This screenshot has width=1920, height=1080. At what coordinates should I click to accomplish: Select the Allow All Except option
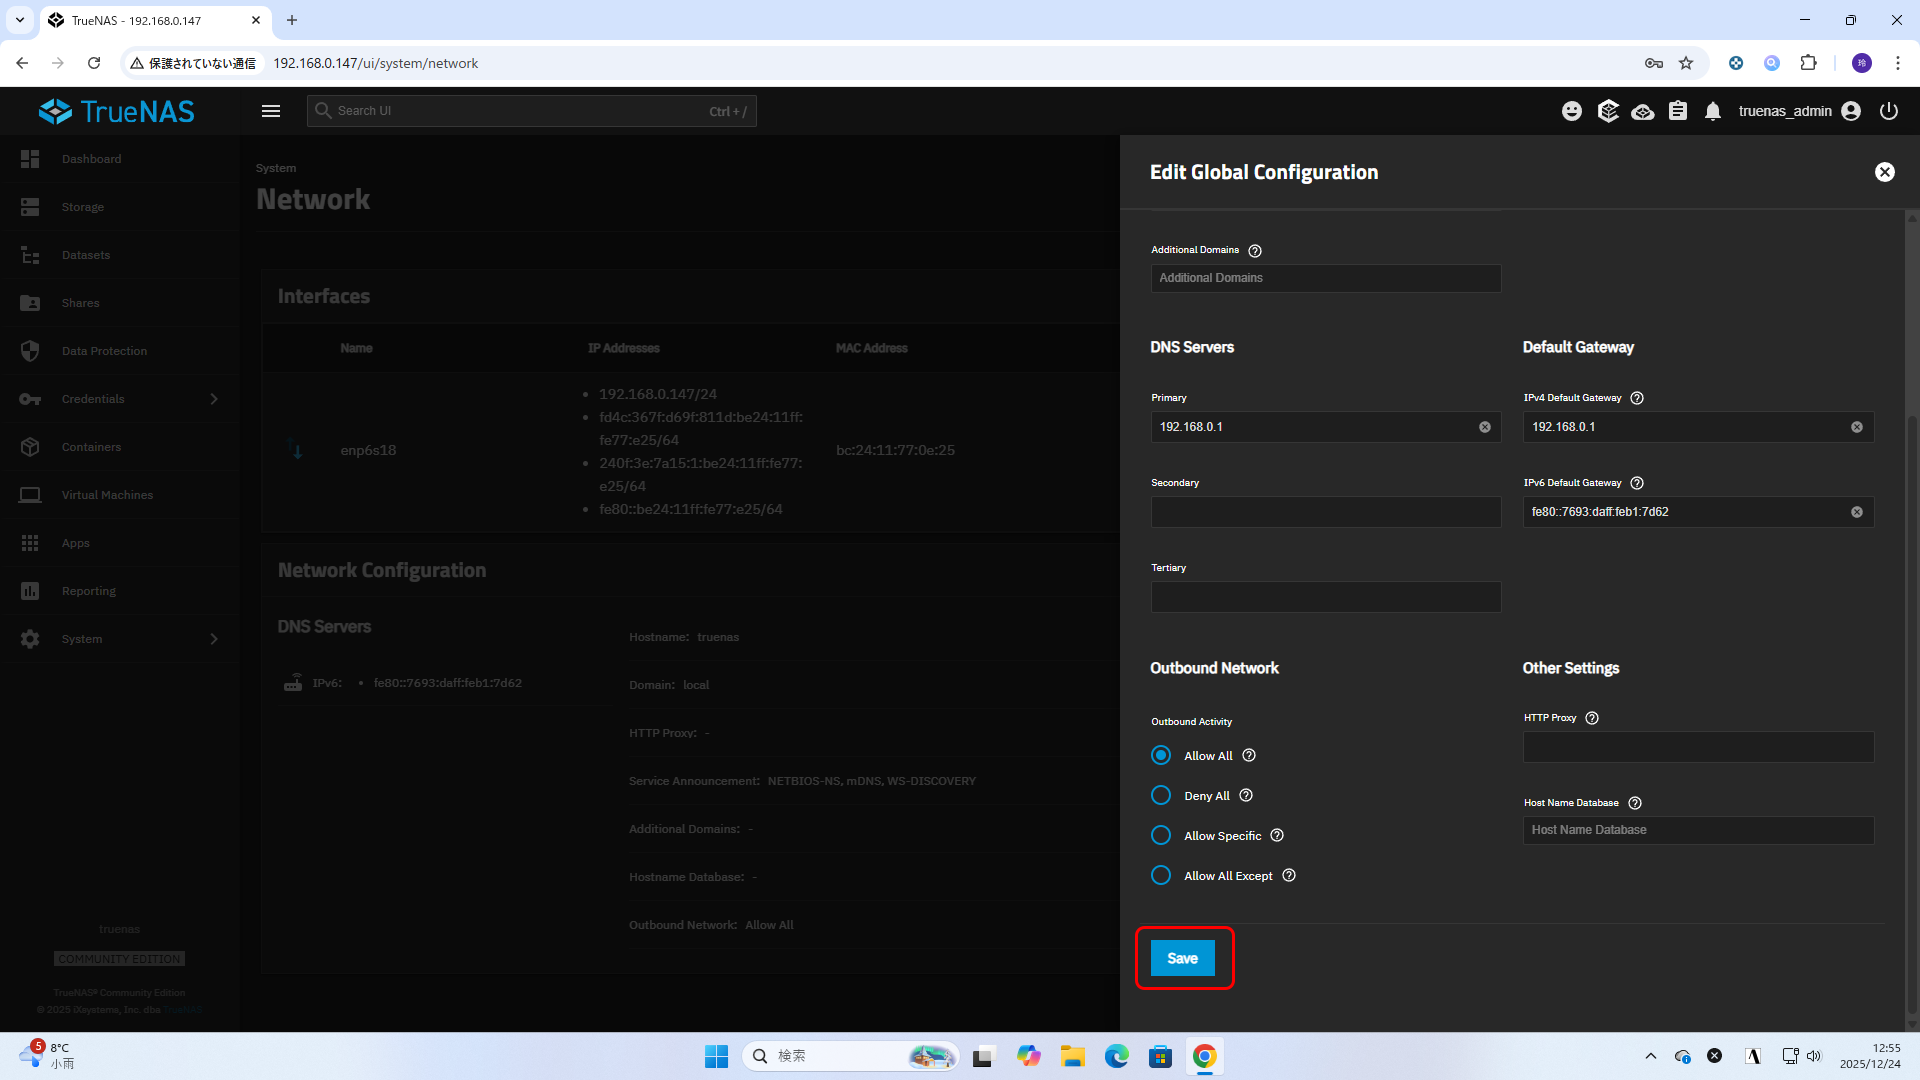coord(1161,875)
